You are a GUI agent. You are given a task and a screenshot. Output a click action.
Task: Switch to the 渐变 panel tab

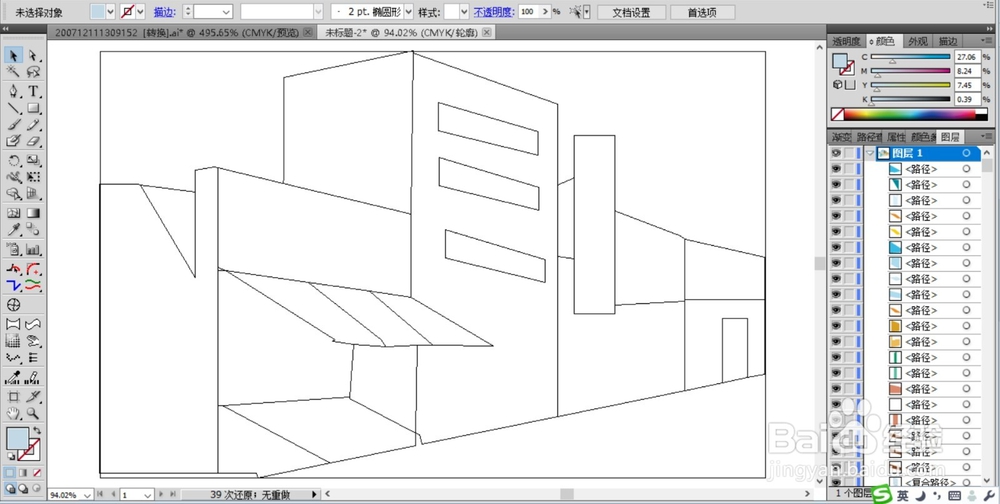pyautogui.click(x=841, y=137)
